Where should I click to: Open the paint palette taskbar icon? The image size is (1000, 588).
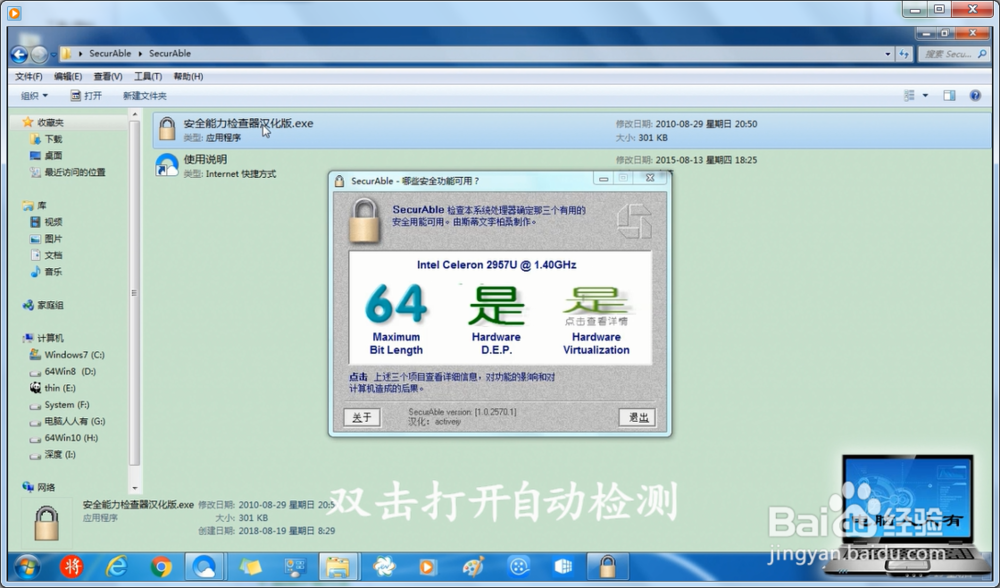473,566
